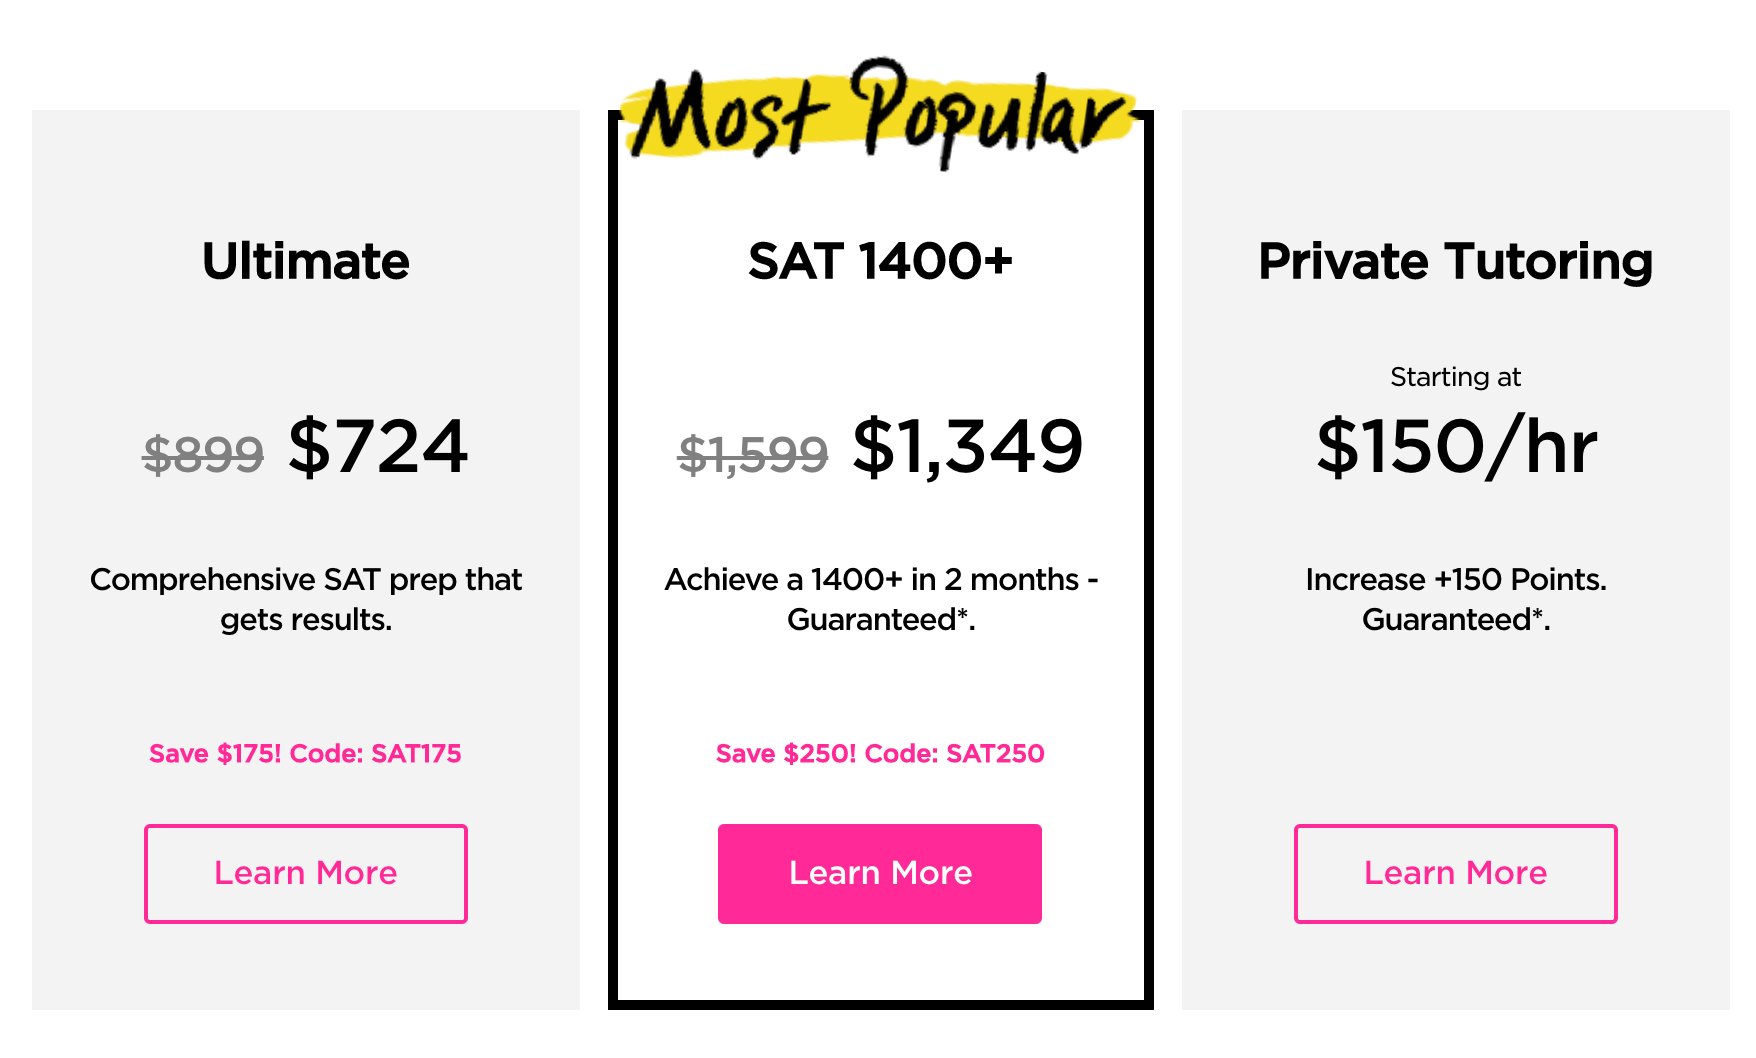Screen dimensions: 1756x1058
Task: Click the comprehensive SAT prep description
Action: tap(306, 599)
